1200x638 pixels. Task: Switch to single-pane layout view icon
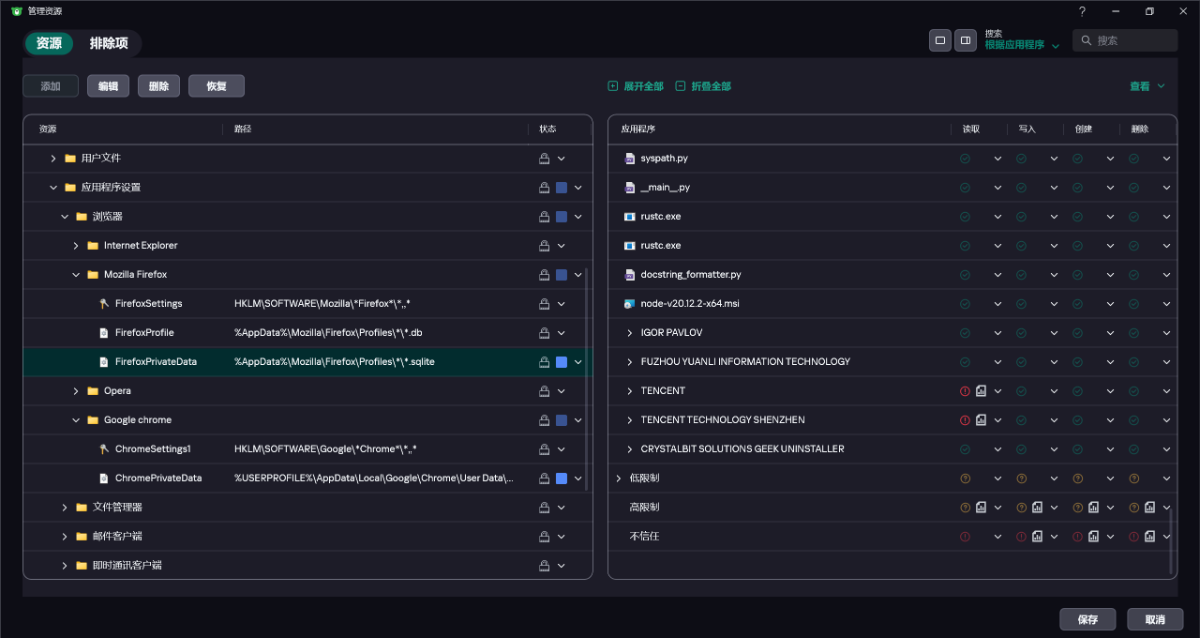pos(940,40)
